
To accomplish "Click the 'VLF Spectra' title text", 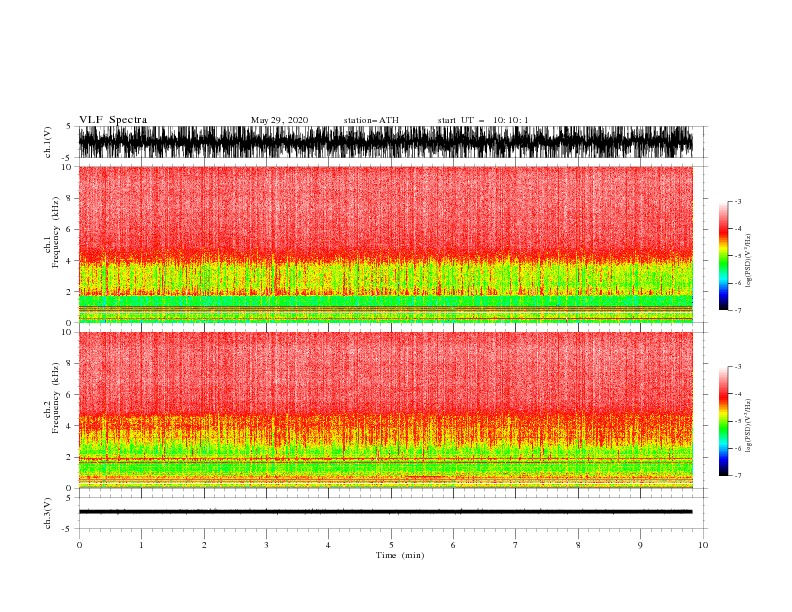I will 113,120.
